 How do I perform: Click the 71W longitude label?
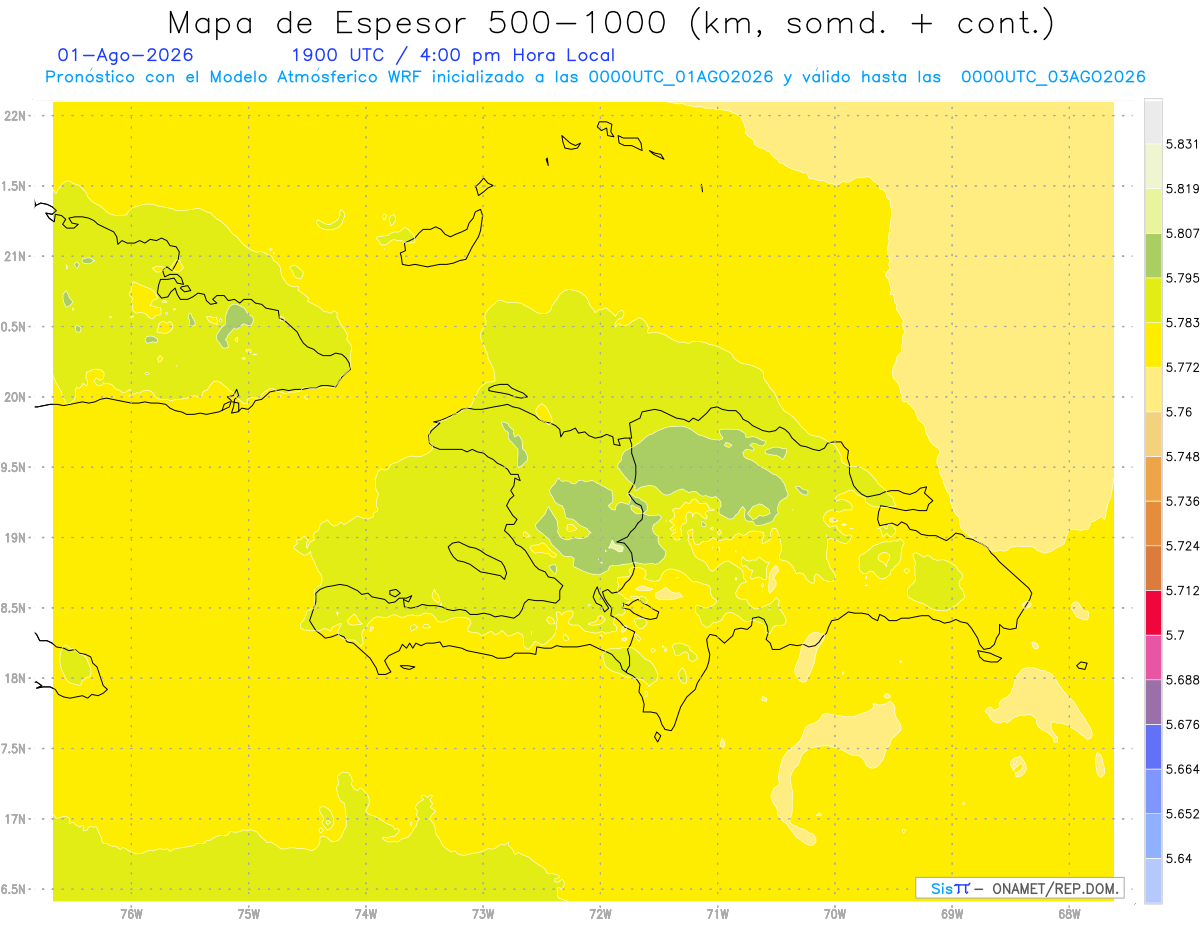(717, 914)
